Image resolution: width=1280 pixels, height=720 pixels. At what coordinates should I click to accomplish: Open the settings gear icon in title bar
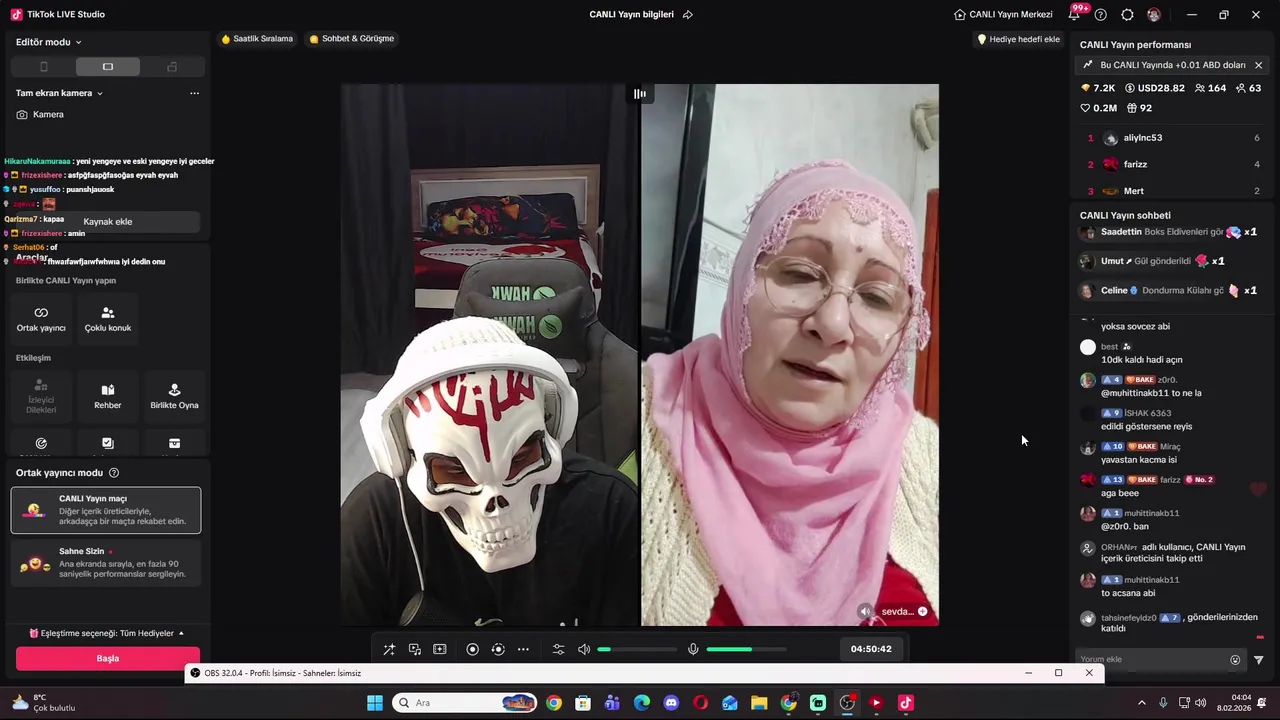1127,15
